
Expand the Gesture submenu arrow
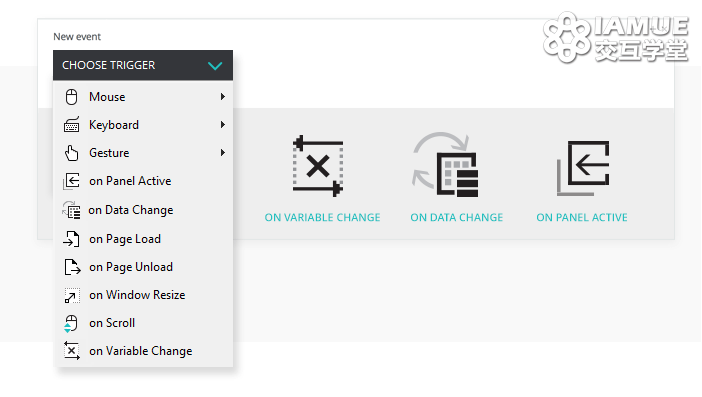[223, 153]
